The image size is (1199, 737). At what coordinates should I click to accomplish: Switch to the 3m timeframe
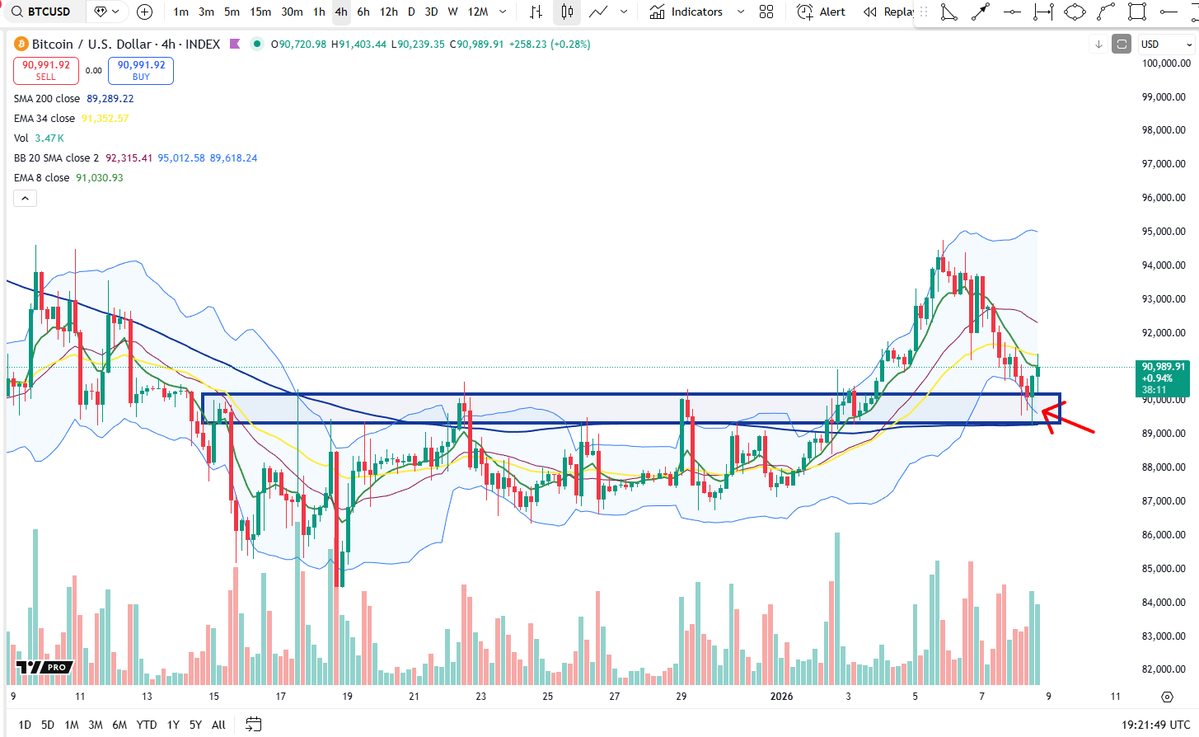click(x=206, y=11)
